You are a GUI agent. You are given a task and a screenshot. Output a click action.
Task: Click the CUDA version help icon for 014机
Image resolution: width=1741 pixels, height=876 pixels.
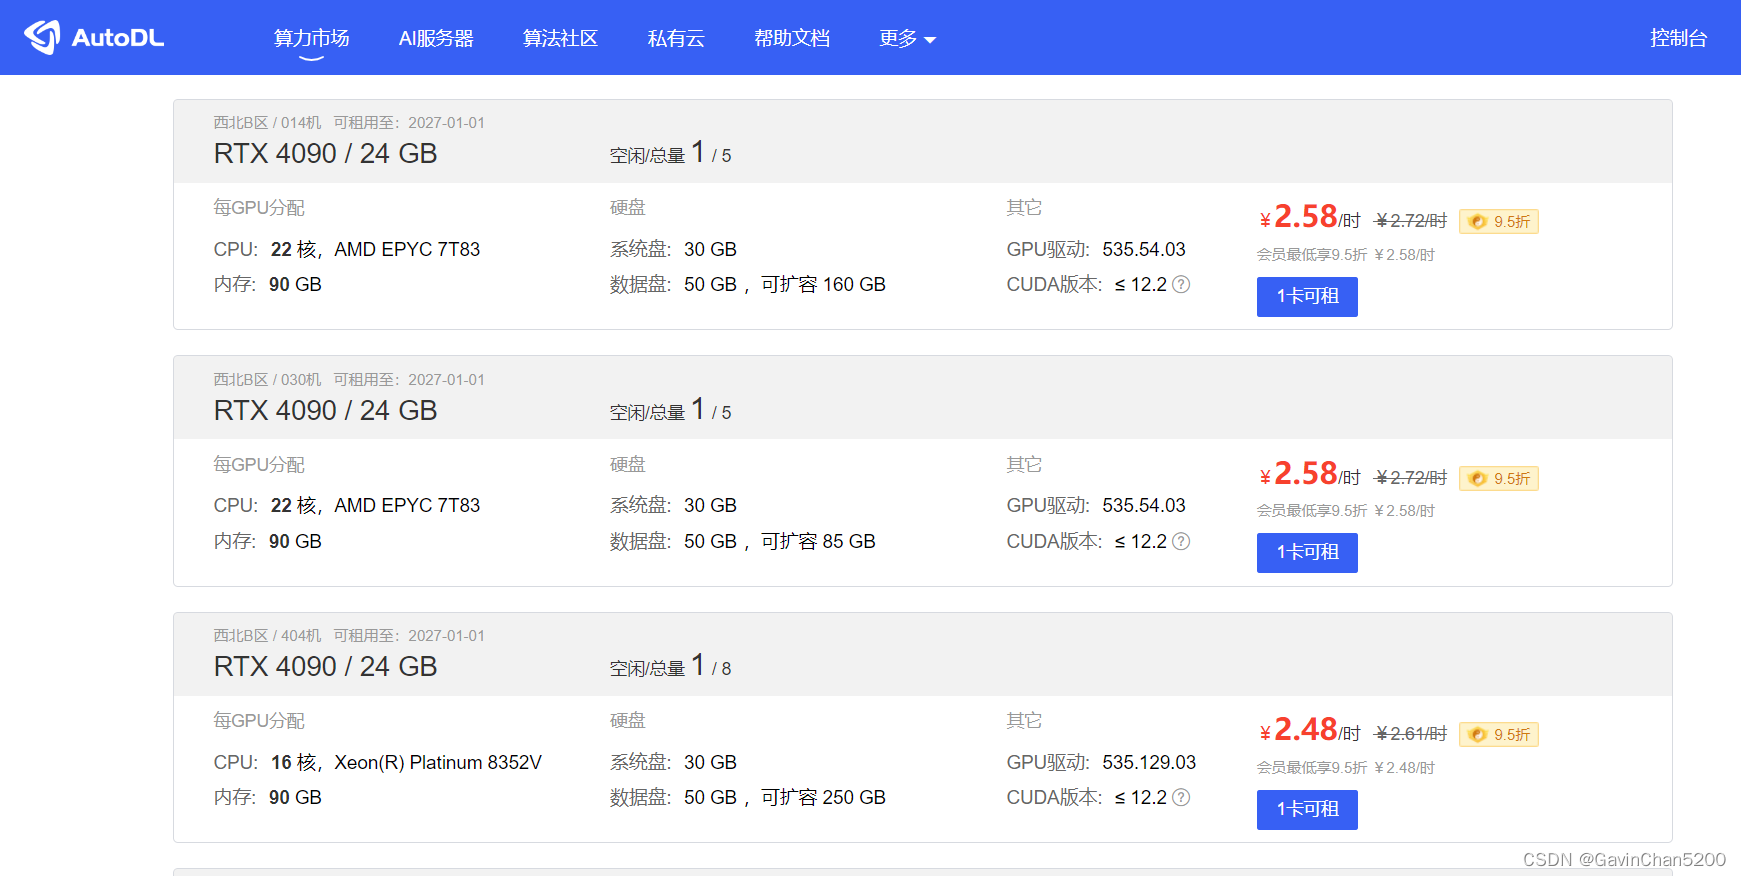[1181, 284]
